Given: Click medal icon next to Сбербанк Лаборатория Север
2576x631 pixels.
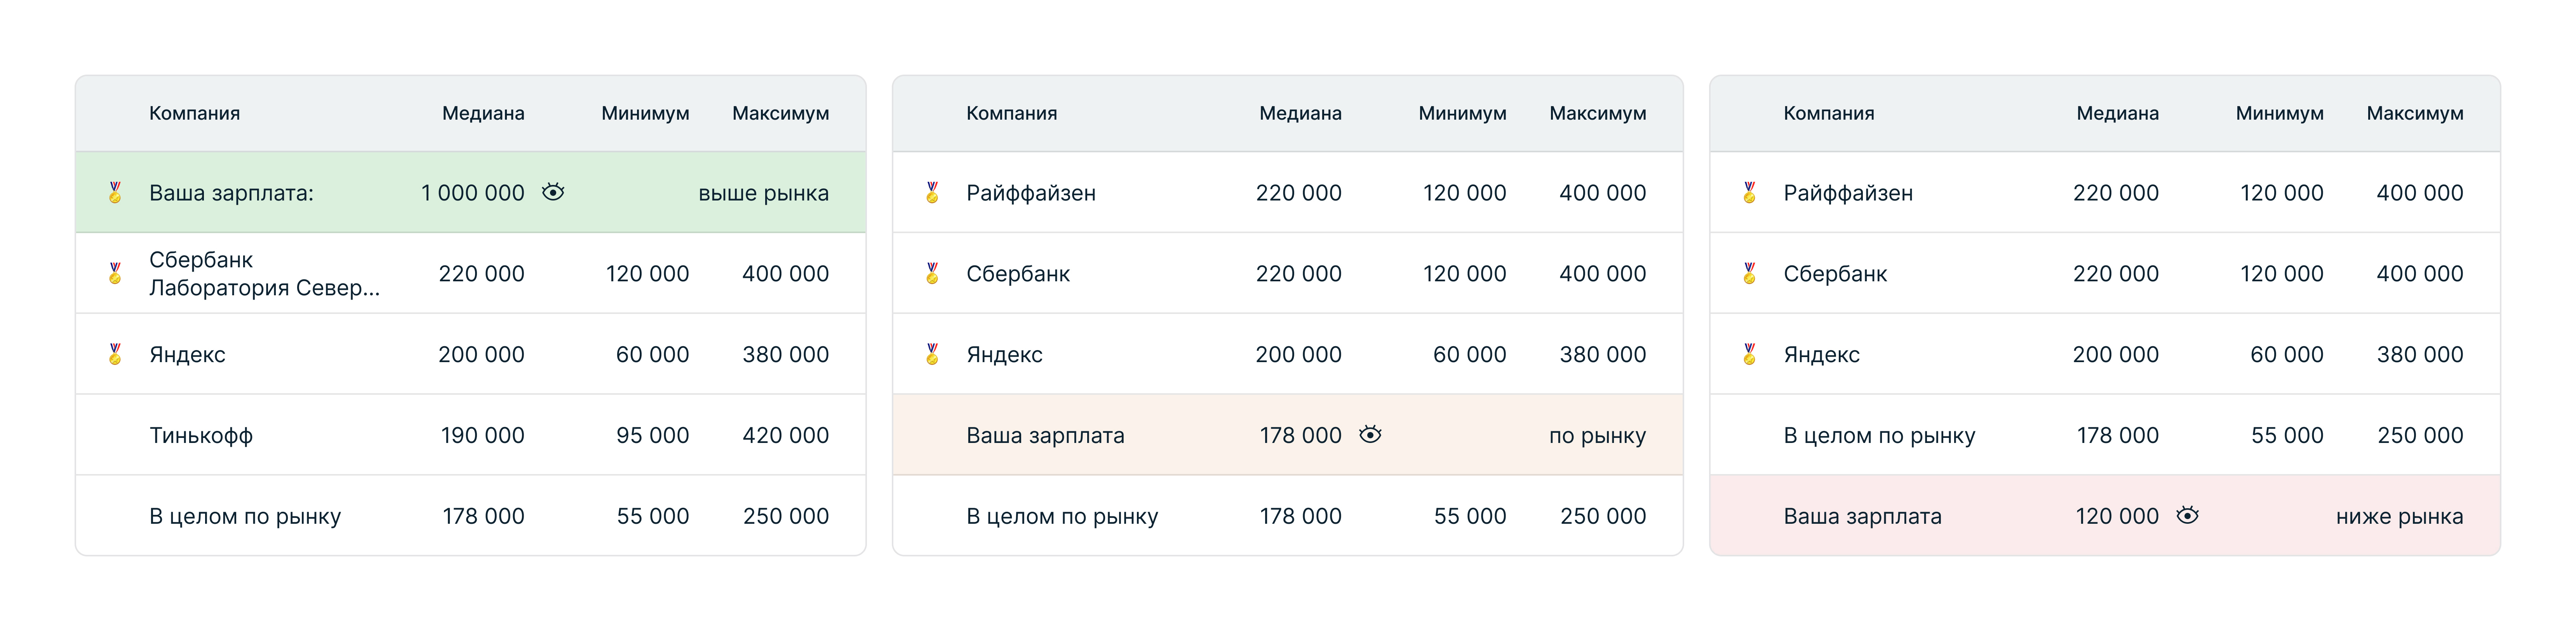Looking at the screenshot, I should click(x=115, y=273).
